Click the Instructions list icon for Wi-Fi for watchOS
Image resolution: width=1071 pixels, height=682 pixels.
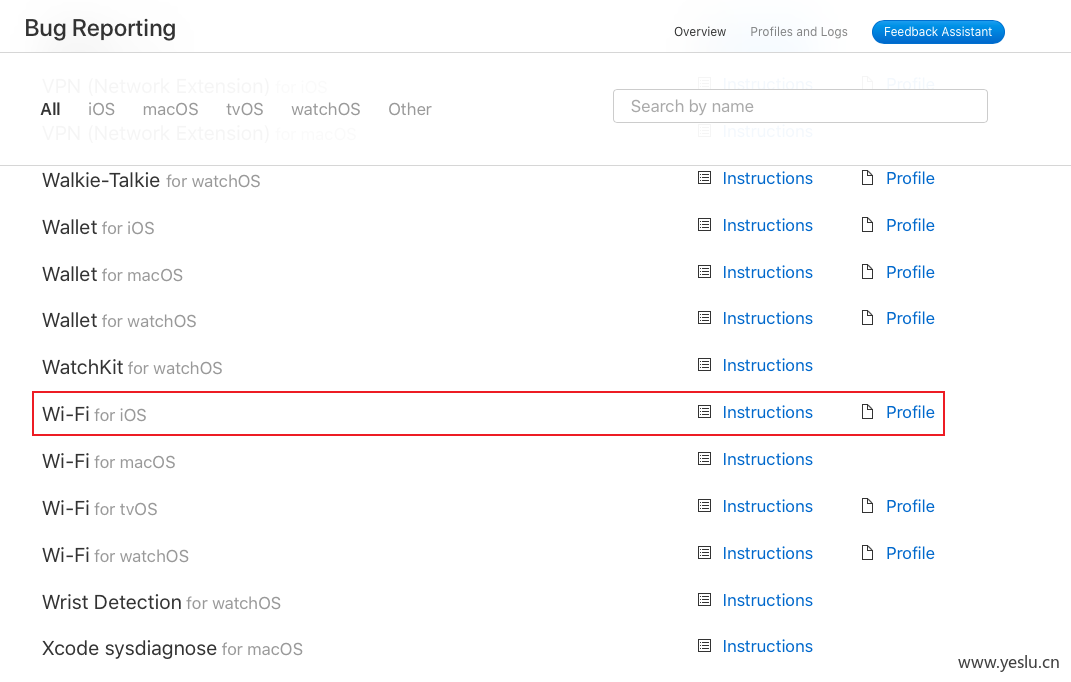point(704,553)
